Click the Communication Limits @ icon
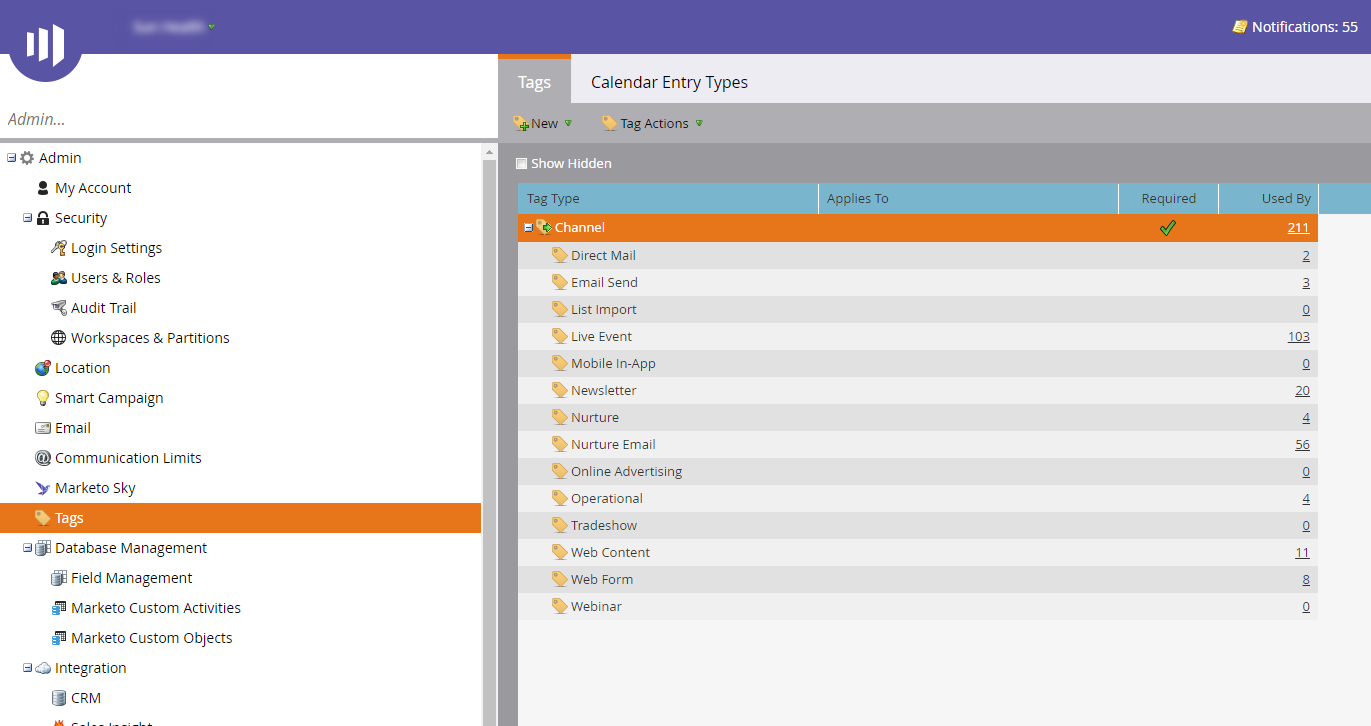 [42, 458]
